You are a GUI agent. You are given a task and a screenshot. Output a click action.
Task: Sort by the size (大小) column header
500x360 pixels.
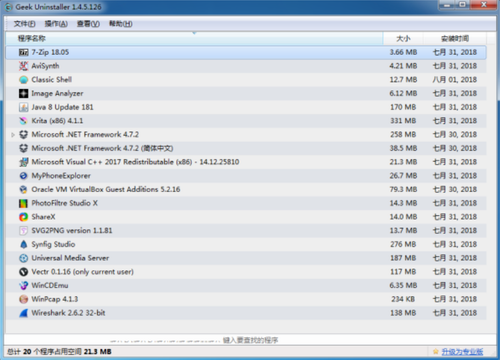[403, 39]
